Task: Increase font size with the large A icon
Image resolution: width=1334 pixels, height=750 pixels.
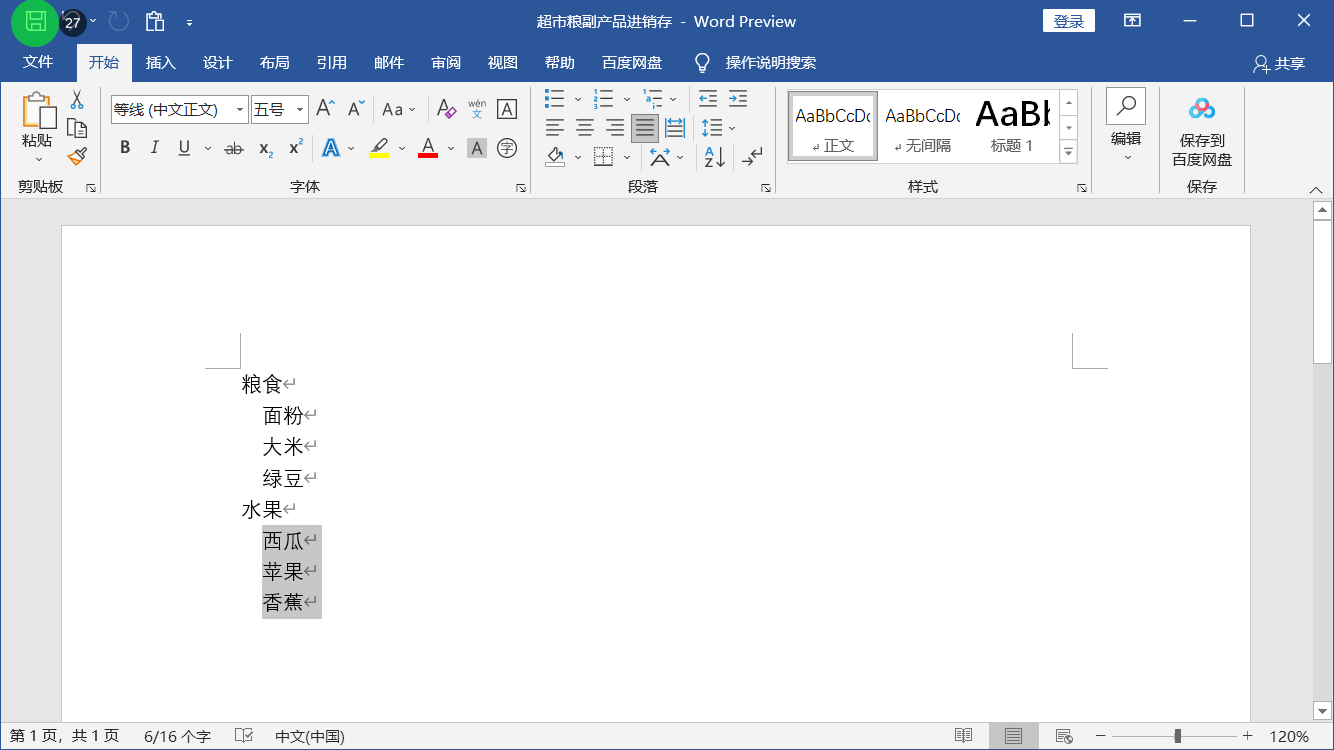Action: [325, 109]
